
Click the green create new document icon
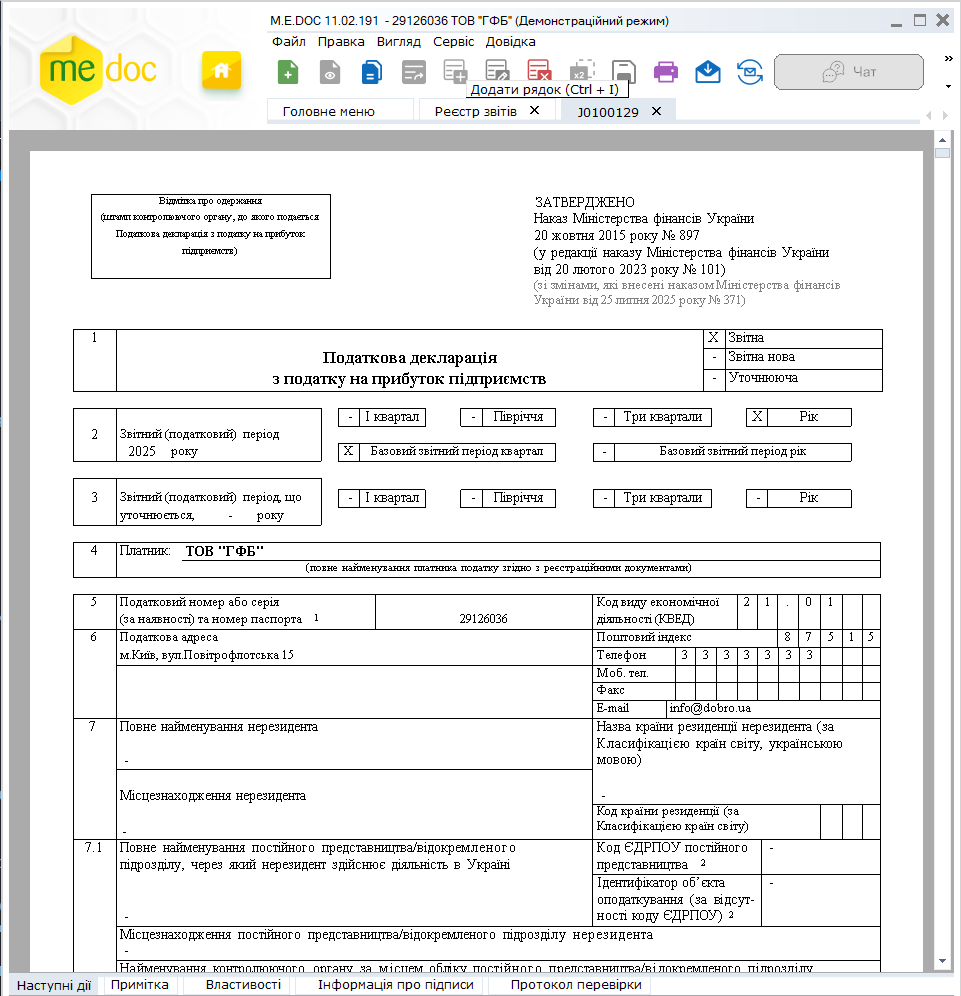288,72
